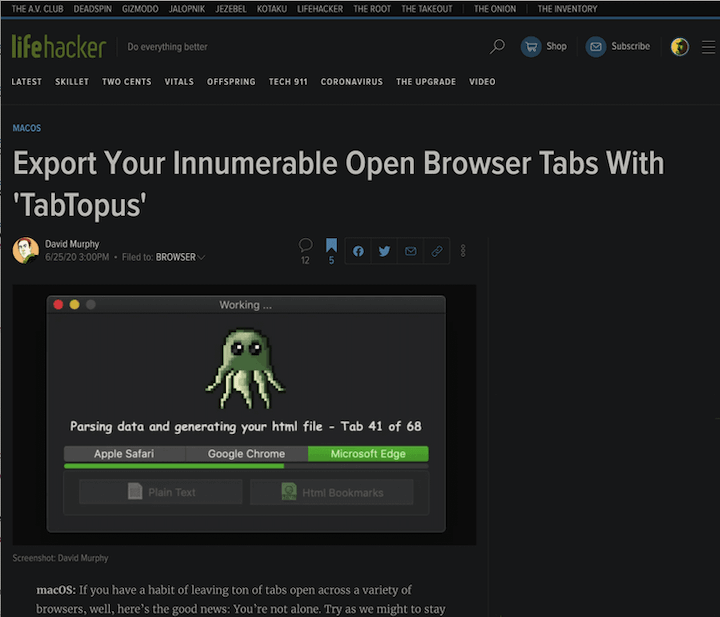The height and width of the screenshot is (617, 720).
Task: Open the VIDEO section
Action: pos(482,82)
